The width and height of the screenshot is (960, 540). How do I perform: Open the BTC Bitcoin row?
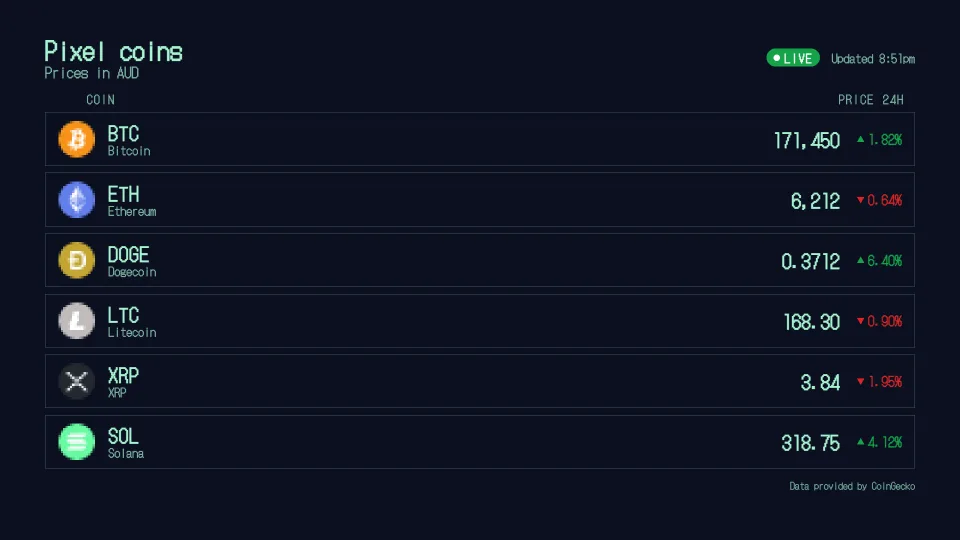[480, 139]
